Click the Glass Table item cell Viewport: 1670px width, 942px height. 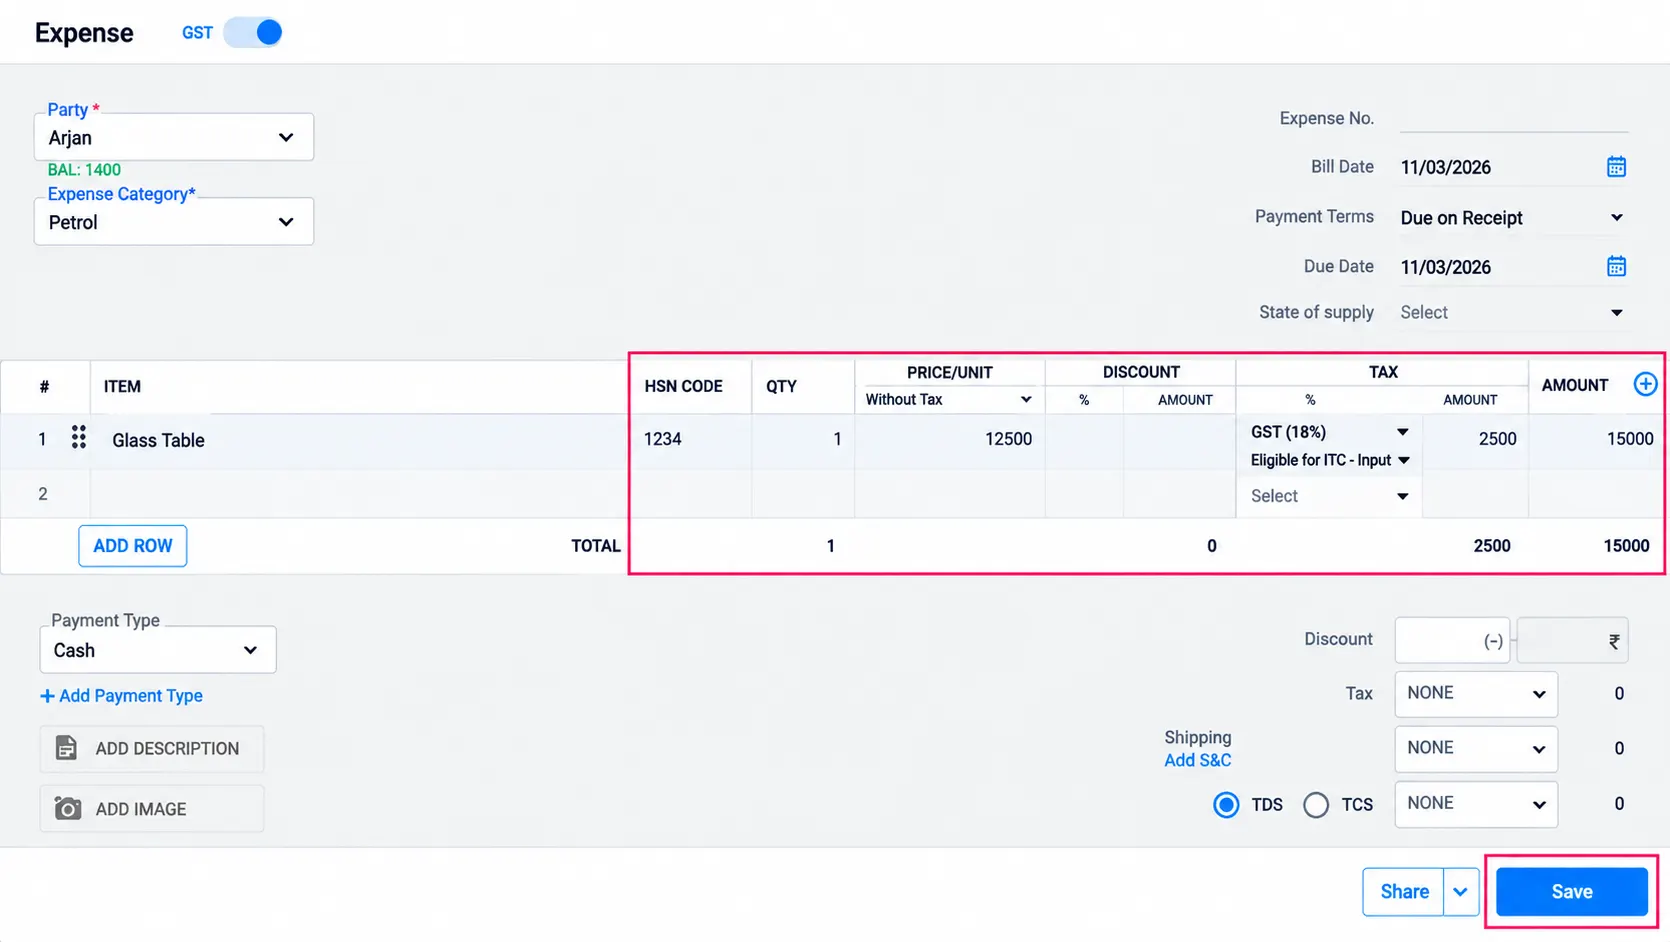click(x=358, y=440)
